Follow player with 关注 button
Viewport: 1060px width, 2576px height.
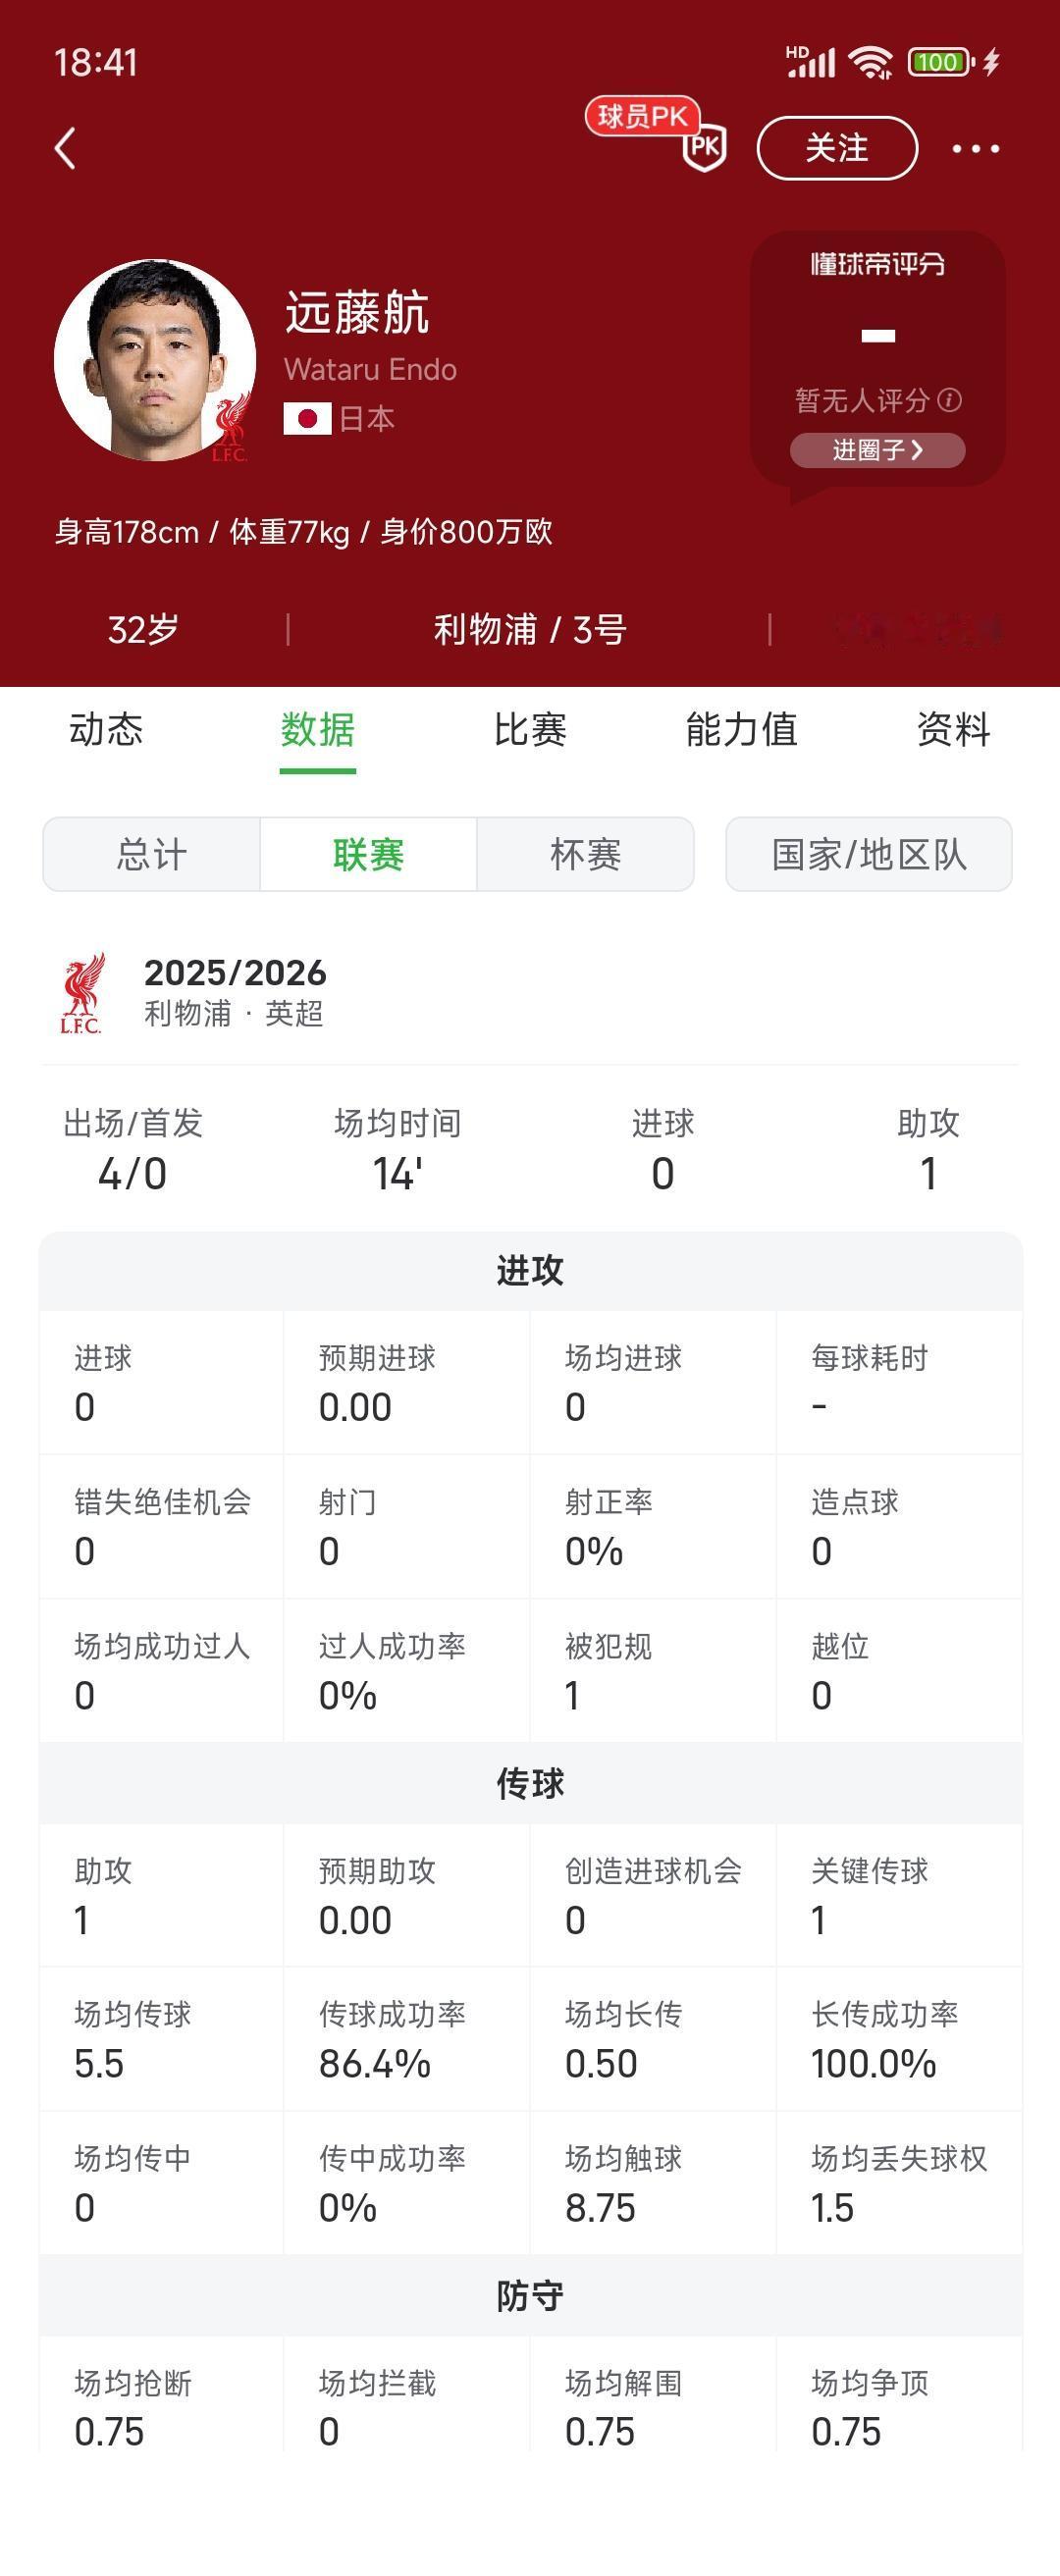pyautogui.click(x=837, y=148)
